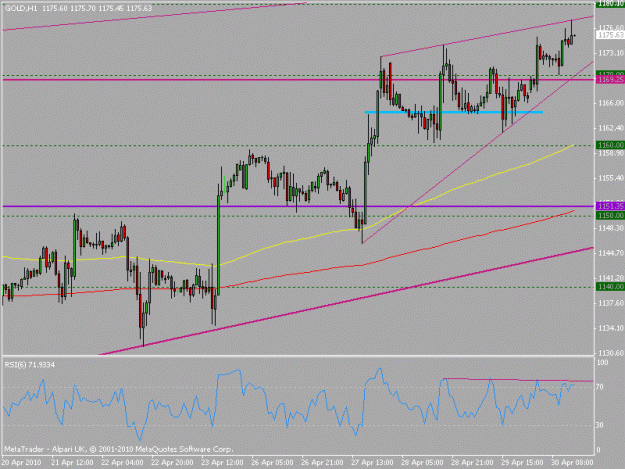
Task: Click the price scale value 1141.20
Action: 611,278
